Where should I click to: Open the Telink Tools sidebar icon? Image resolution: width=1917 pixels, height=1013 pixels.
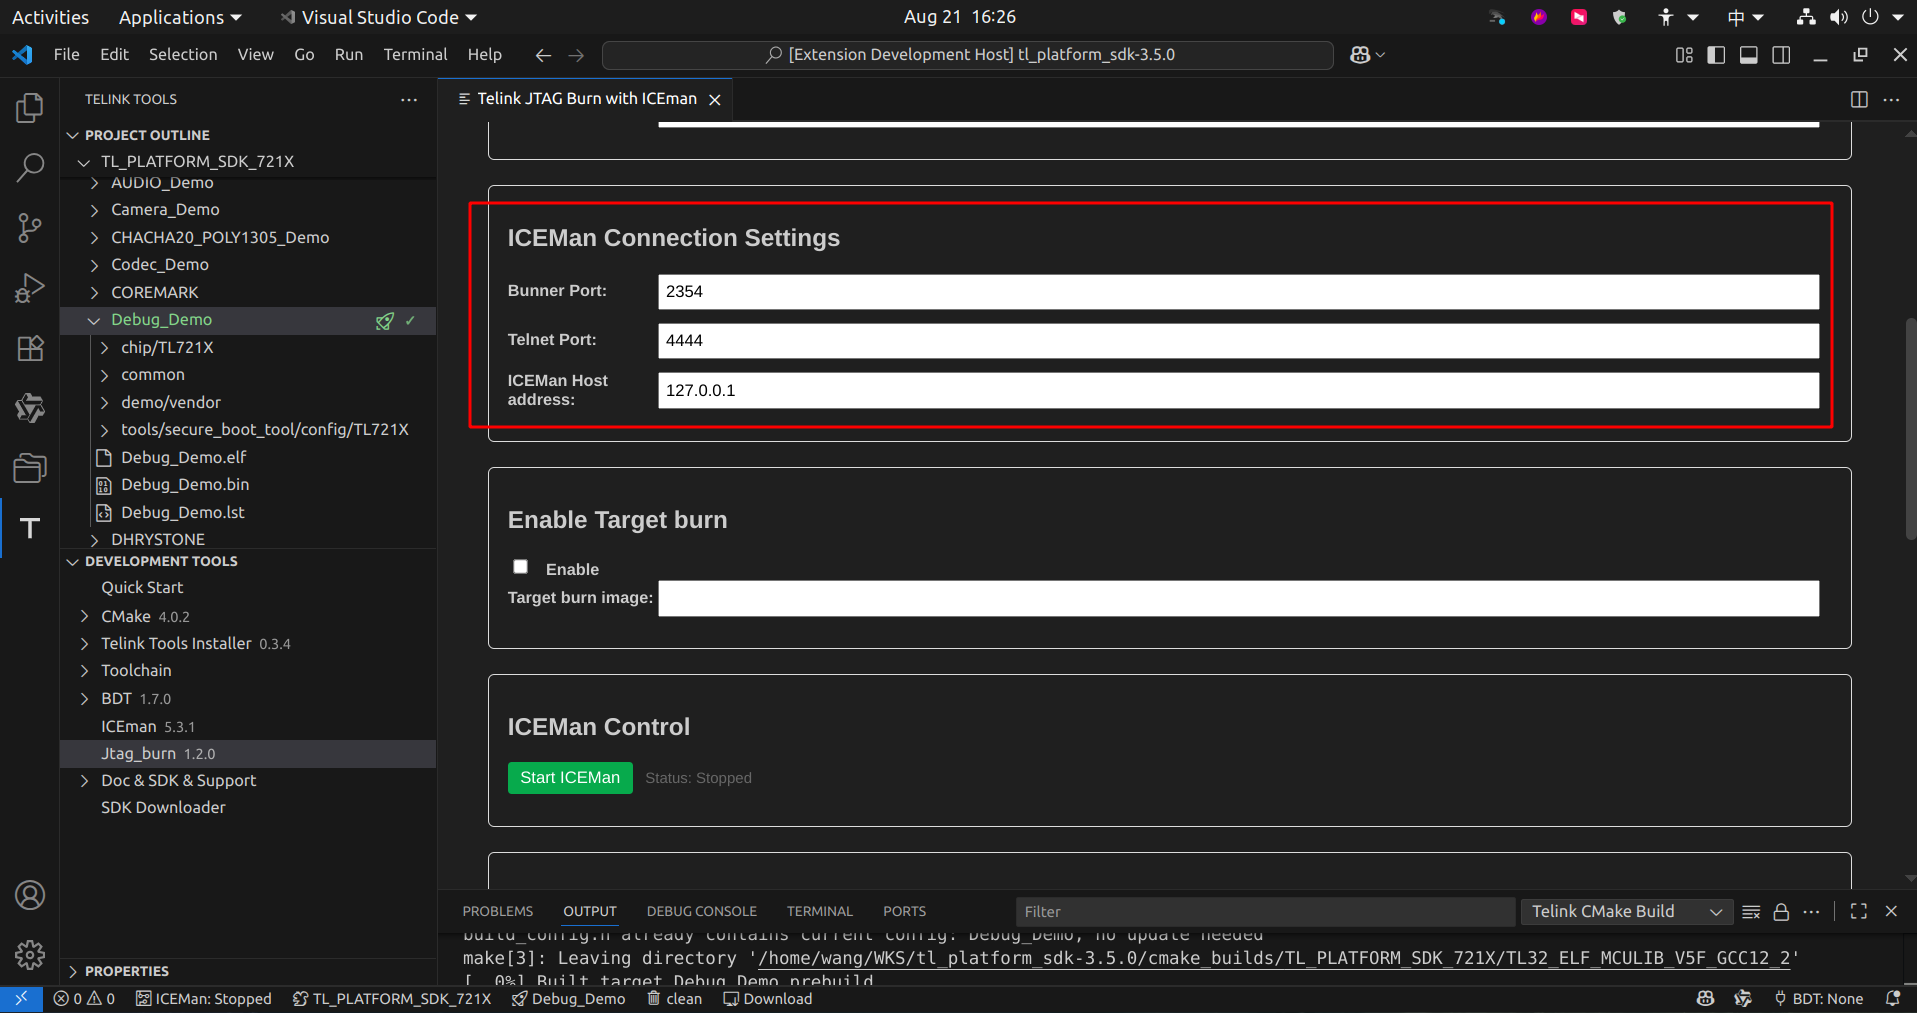pos(29,527)
